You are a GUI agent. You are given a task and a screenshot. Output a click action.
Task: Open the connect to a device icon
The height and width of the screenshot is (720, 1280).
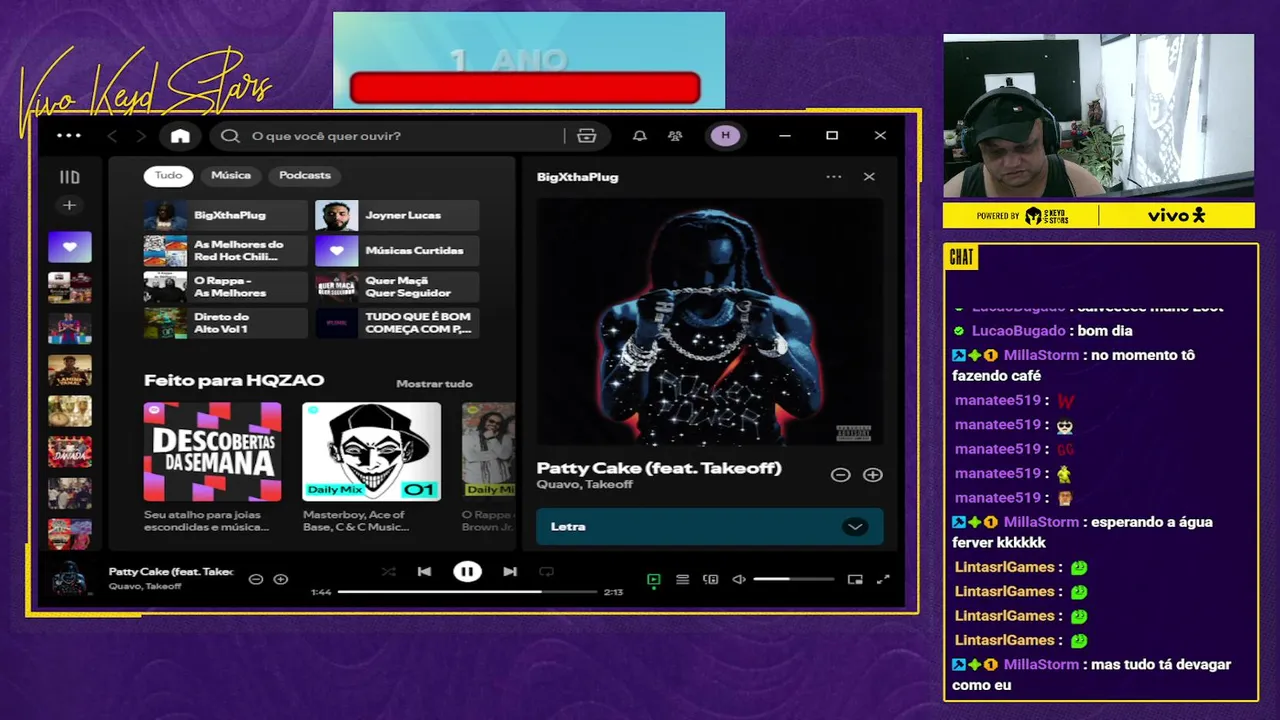click(x=711, y=579)
